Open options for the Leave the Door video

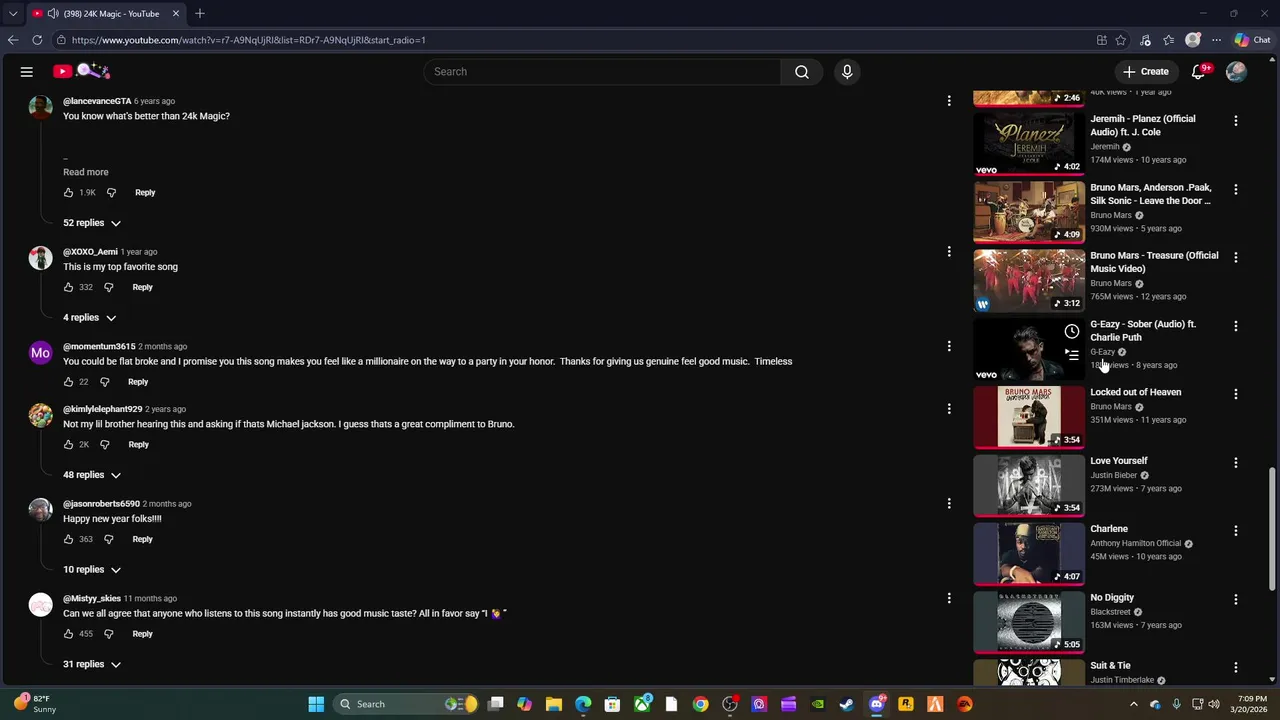coord(1236,189)
